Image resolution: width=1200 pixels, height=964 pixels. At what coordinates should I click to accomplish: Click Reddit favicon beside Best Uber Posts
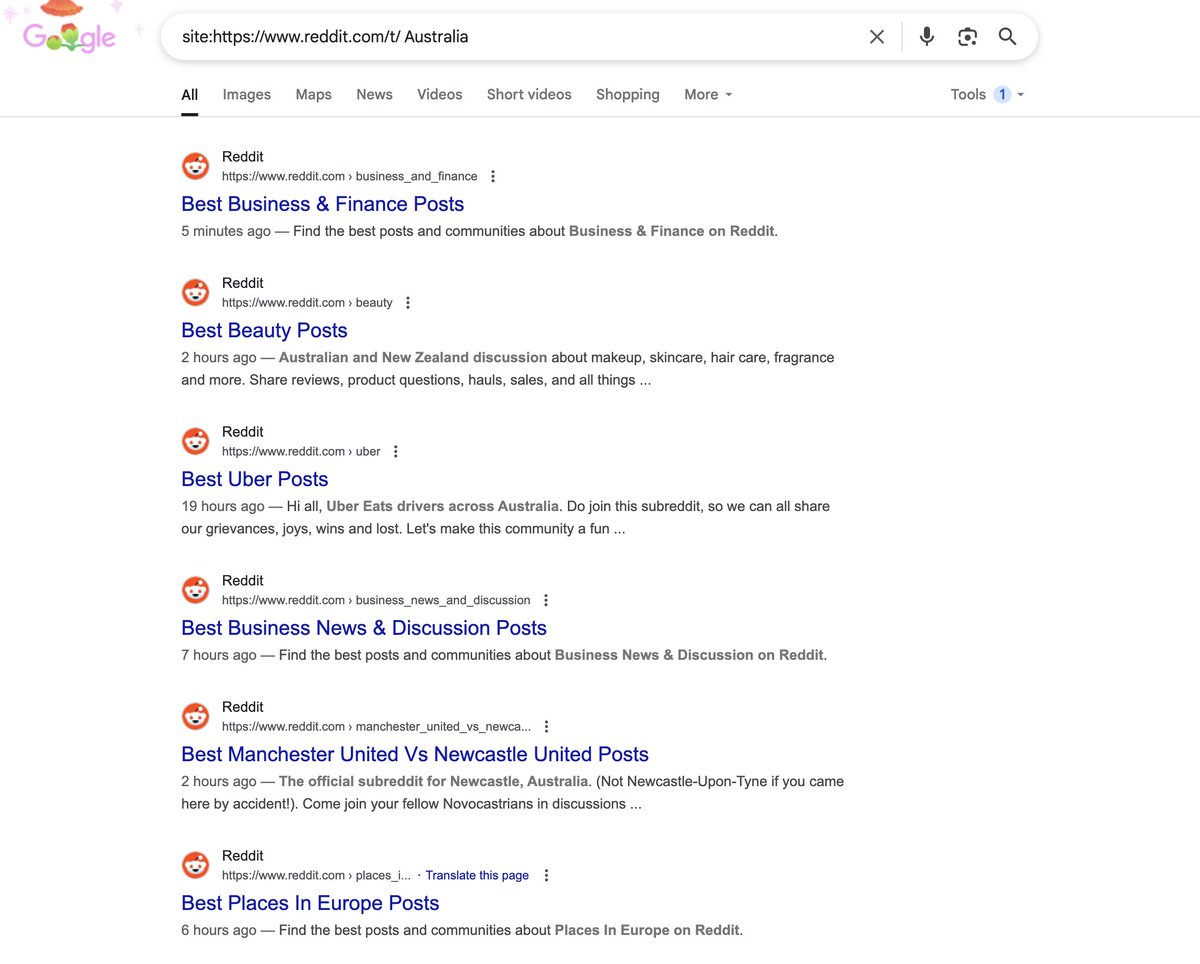196,441
